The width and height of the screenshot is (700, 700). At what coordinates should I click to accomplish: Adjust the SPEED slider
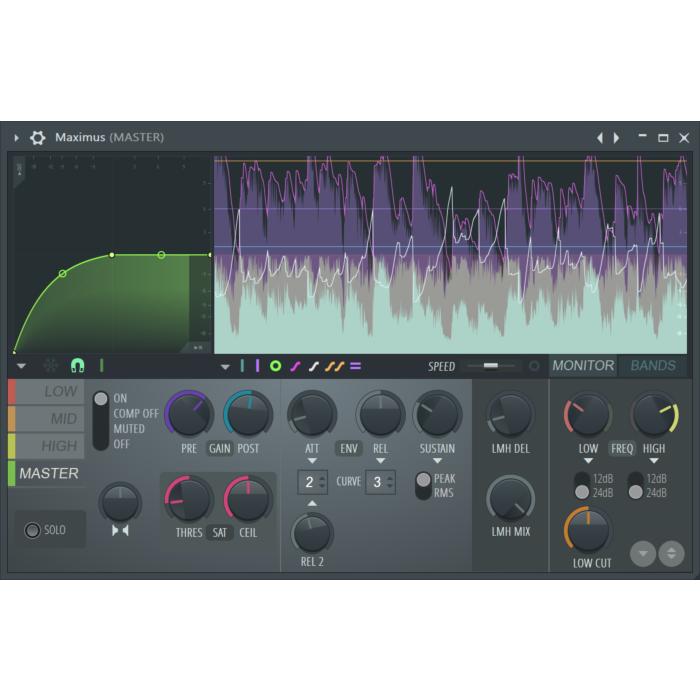(x=491, y=366)
